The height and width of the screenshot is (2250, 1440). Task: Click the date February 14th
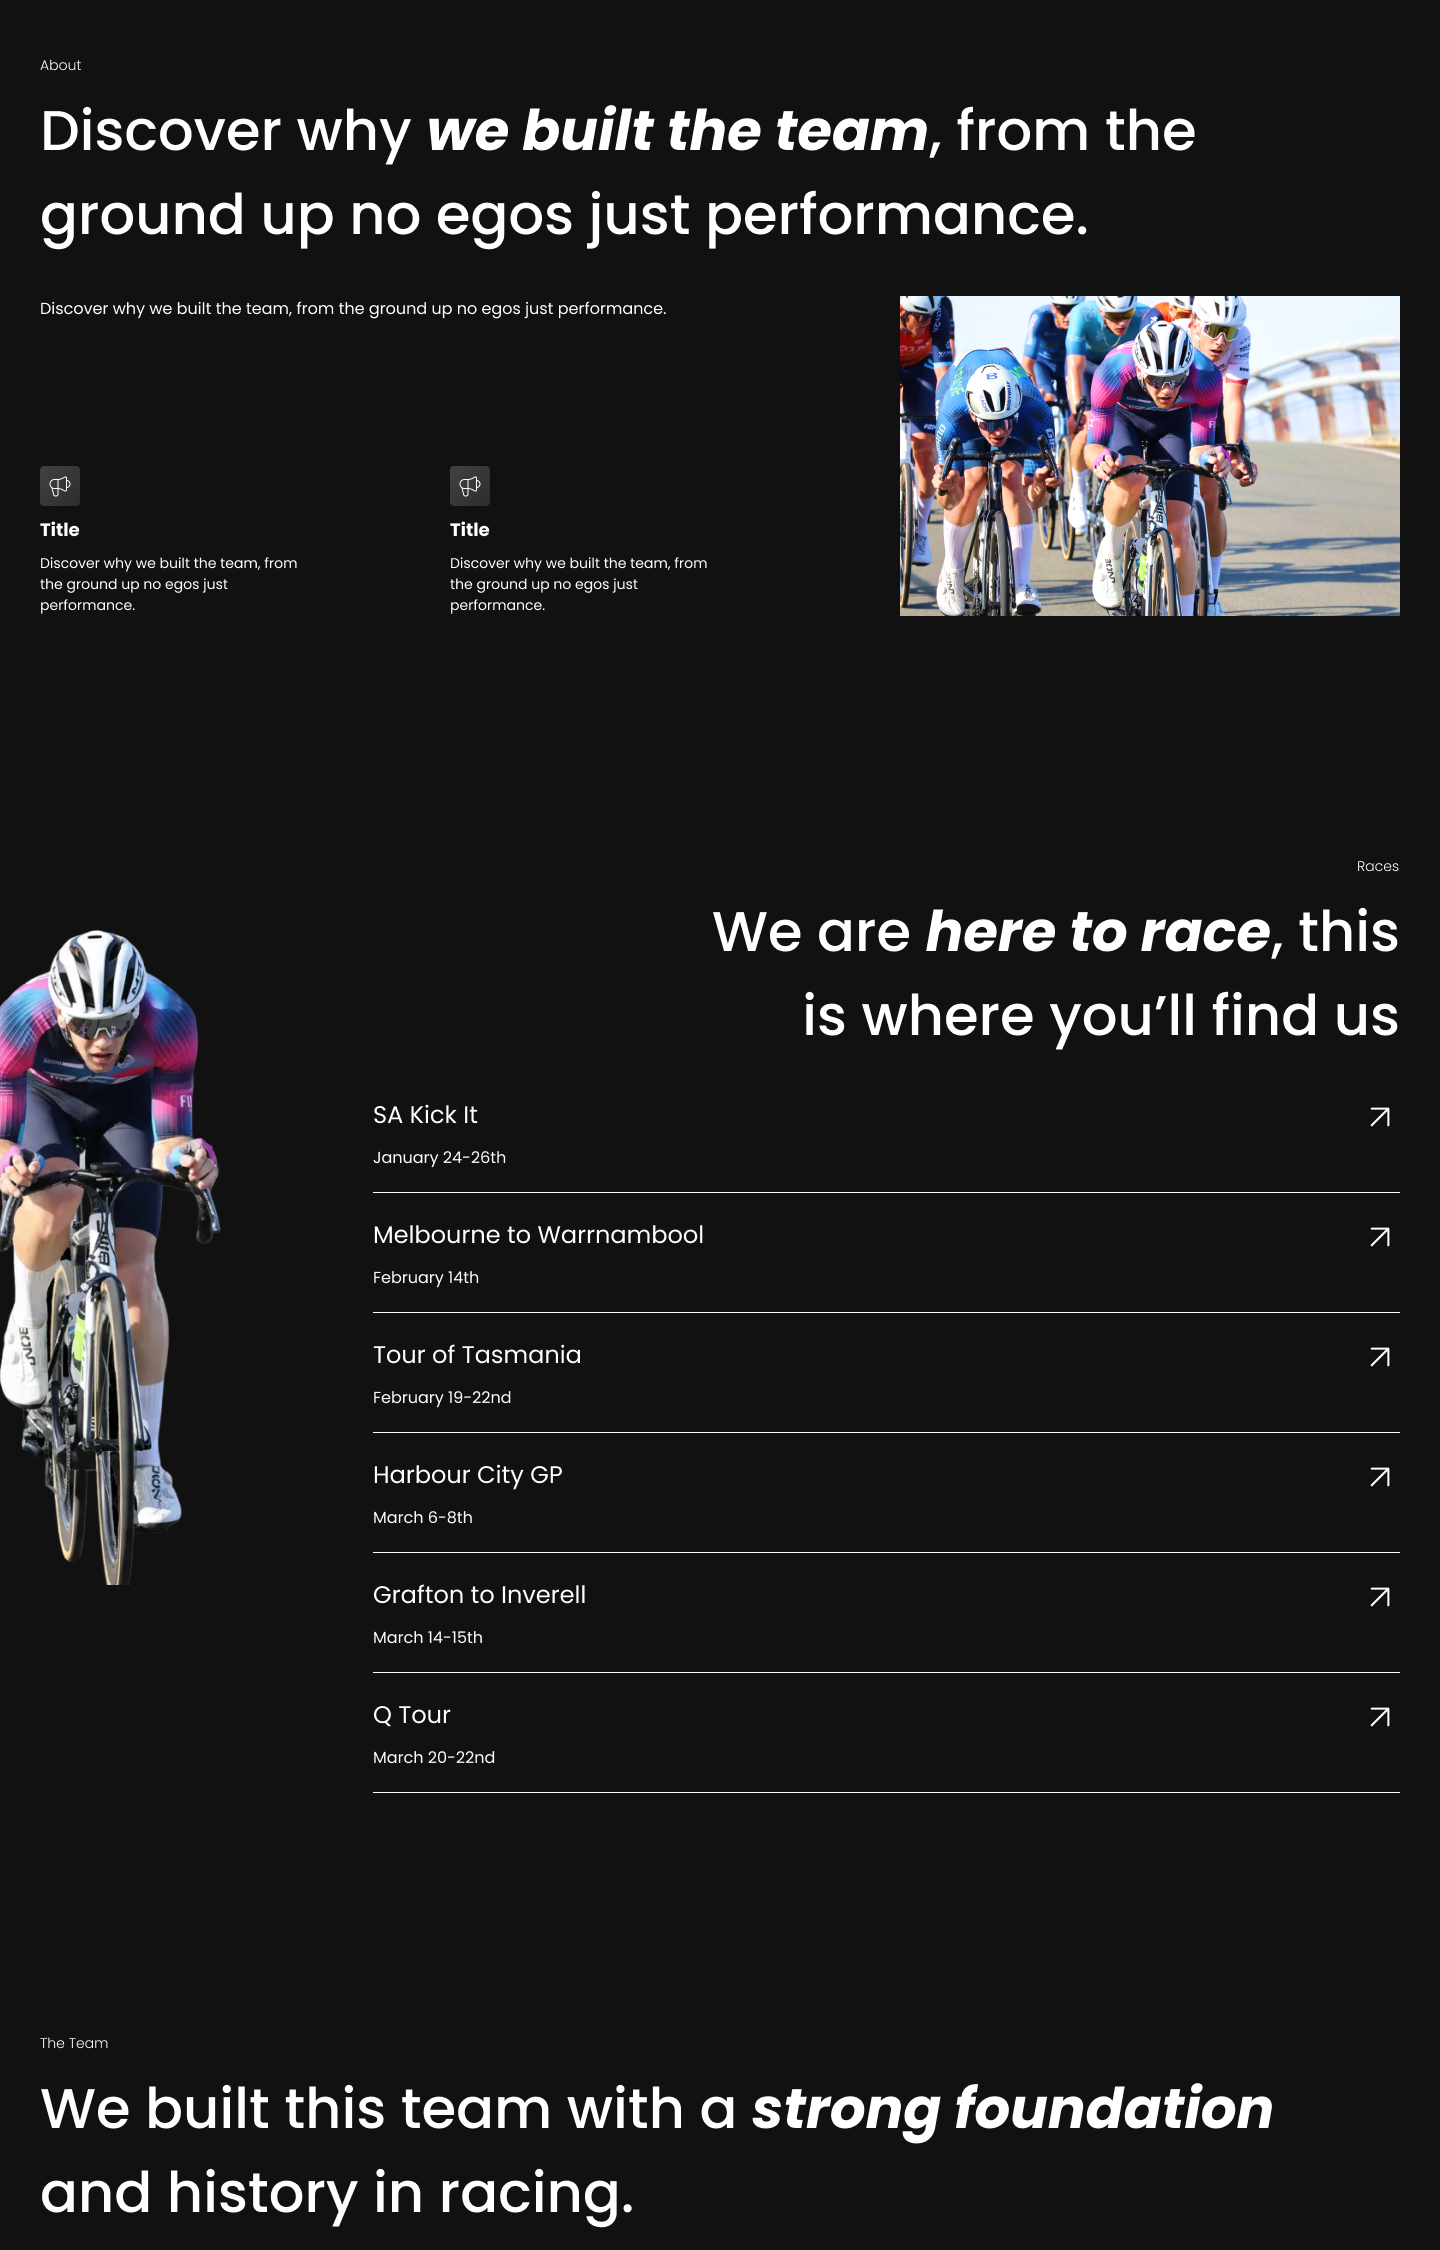[426, 1277]
